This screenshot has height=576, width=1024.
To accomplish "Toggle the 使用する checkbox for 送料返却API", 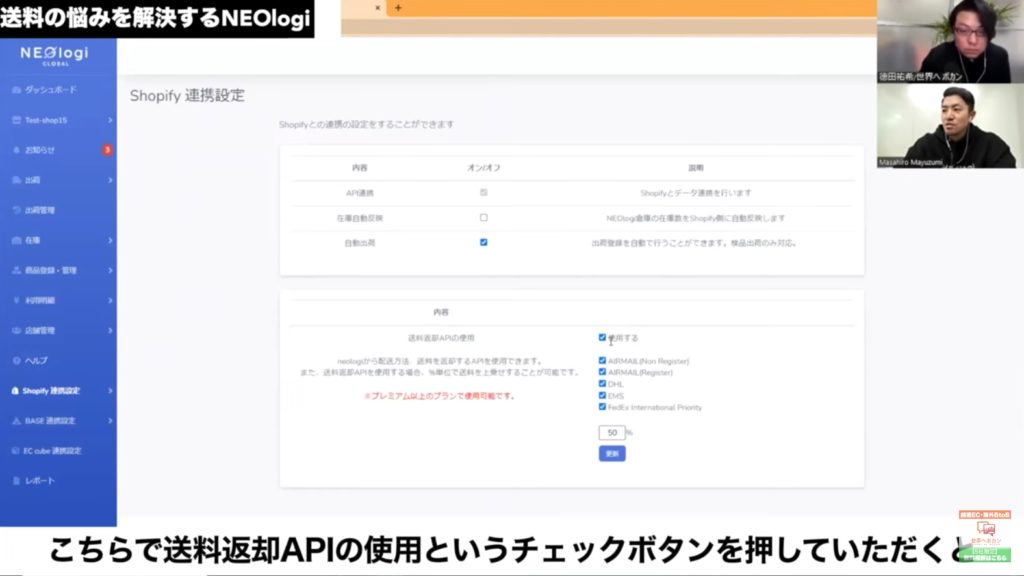I will point(602,338).
